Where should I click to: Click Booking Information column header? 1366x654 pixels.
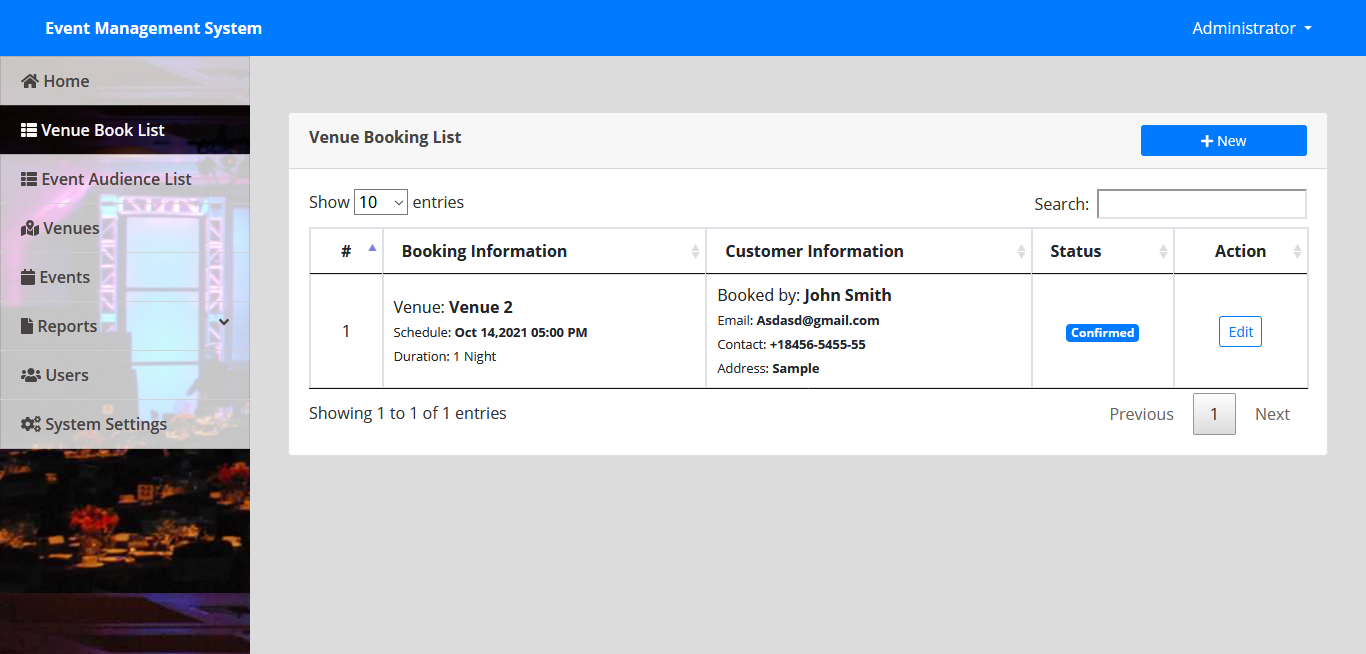tap(544, 251)
